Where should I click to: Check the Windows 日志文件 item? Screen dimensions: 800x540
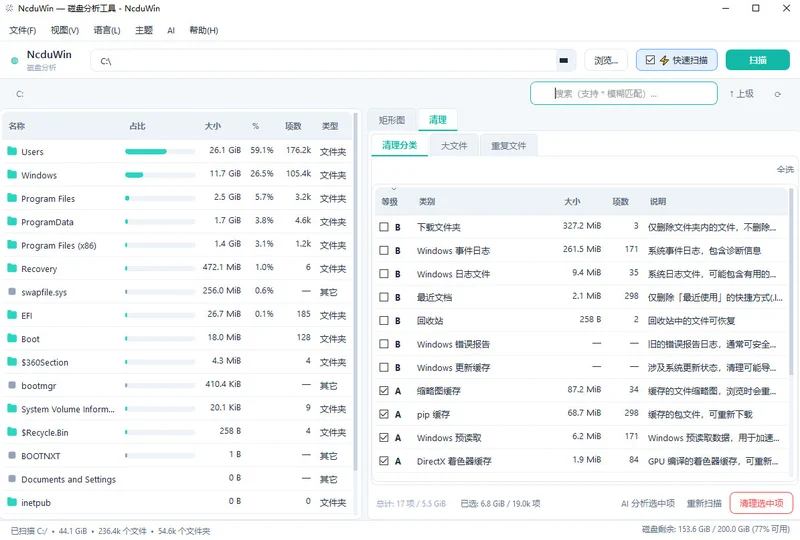(384, 274)
